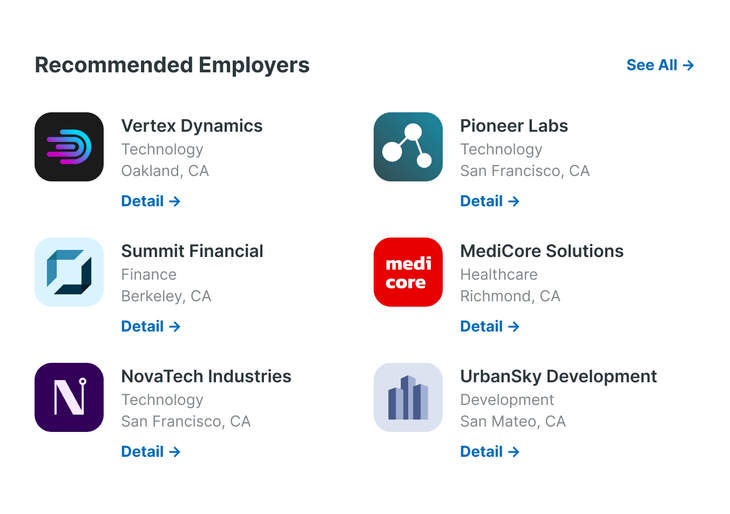Click the NovaTech Industries purple logo
Viewport: 730px width, 514px height.
coord(69,397)
